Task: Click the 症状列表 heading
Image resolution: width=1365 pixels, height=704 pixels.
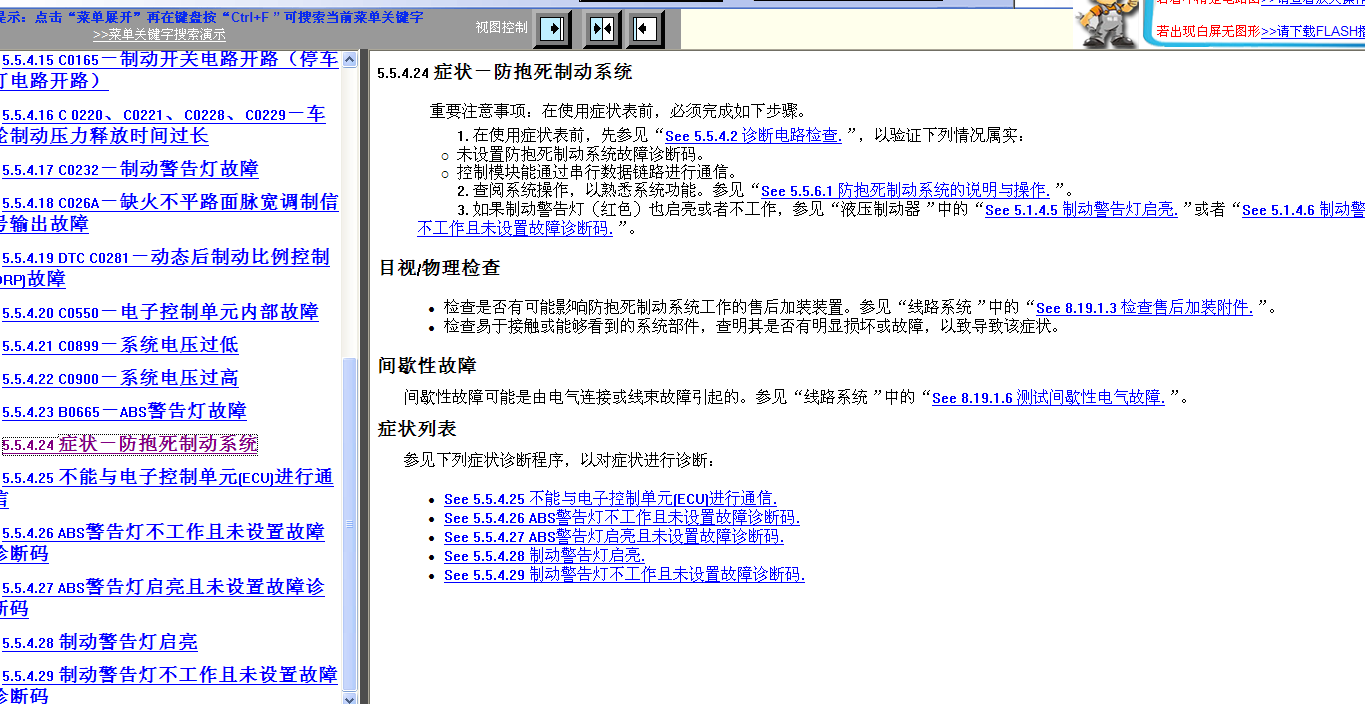Action: pos(417,428)
